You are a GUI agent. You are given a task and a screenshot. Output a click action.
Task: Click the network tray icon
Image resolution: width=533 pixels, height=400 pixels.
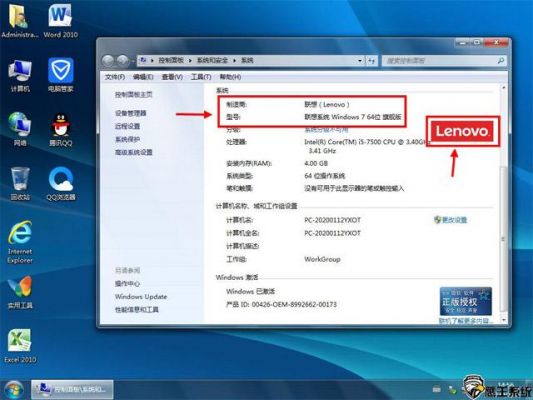(x=452, y=390)
